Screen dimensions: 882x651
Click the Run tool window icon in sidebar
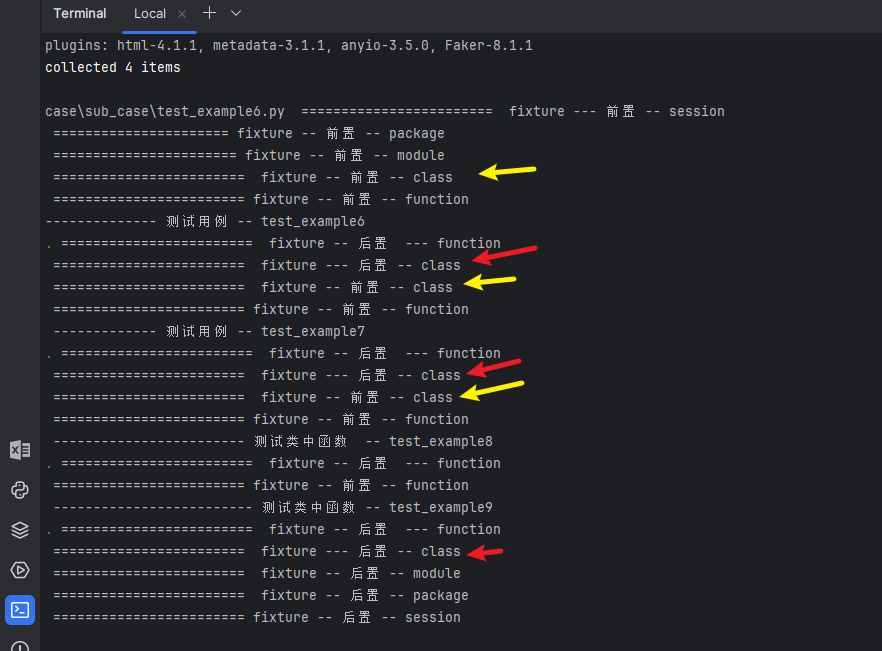coord(20,570)
